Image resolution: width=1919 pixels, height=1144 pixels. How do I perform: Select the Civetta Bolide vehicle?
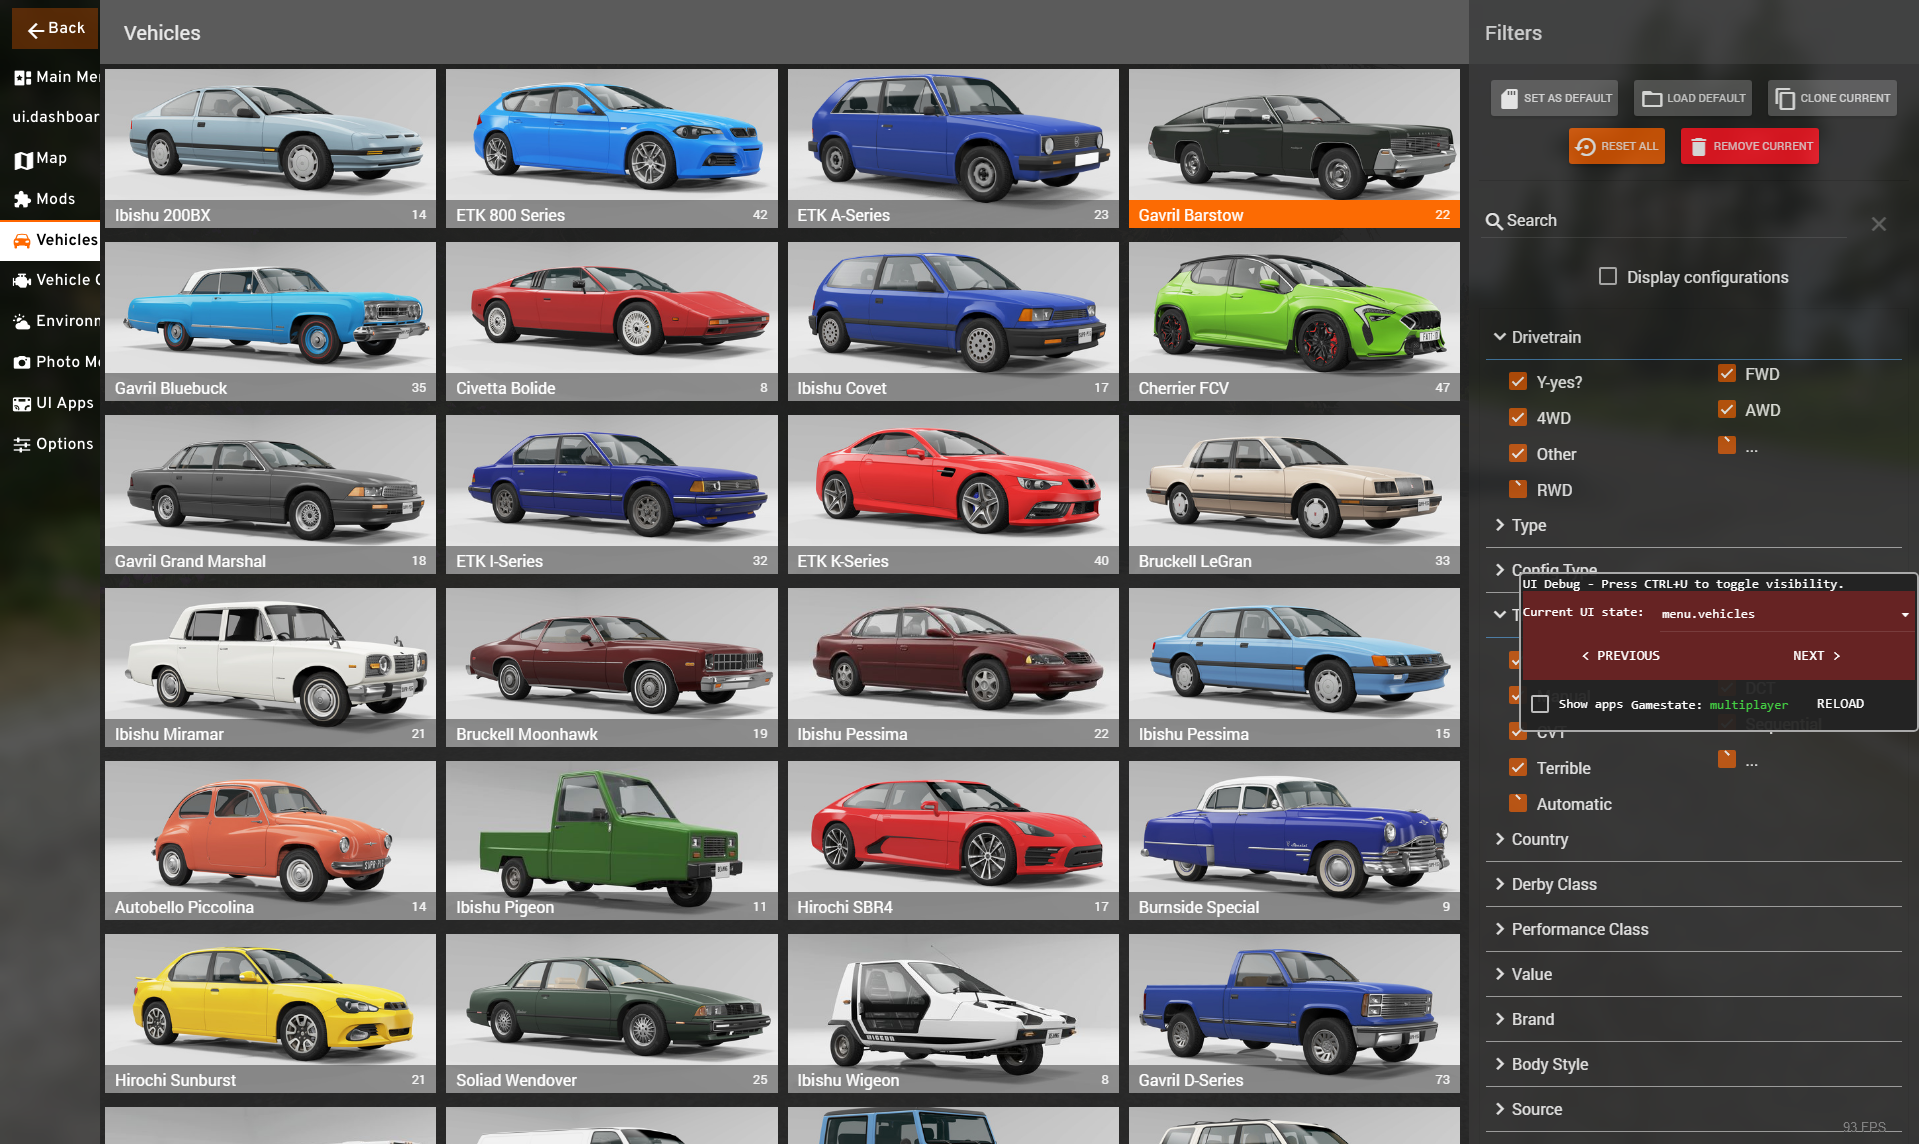612,321
